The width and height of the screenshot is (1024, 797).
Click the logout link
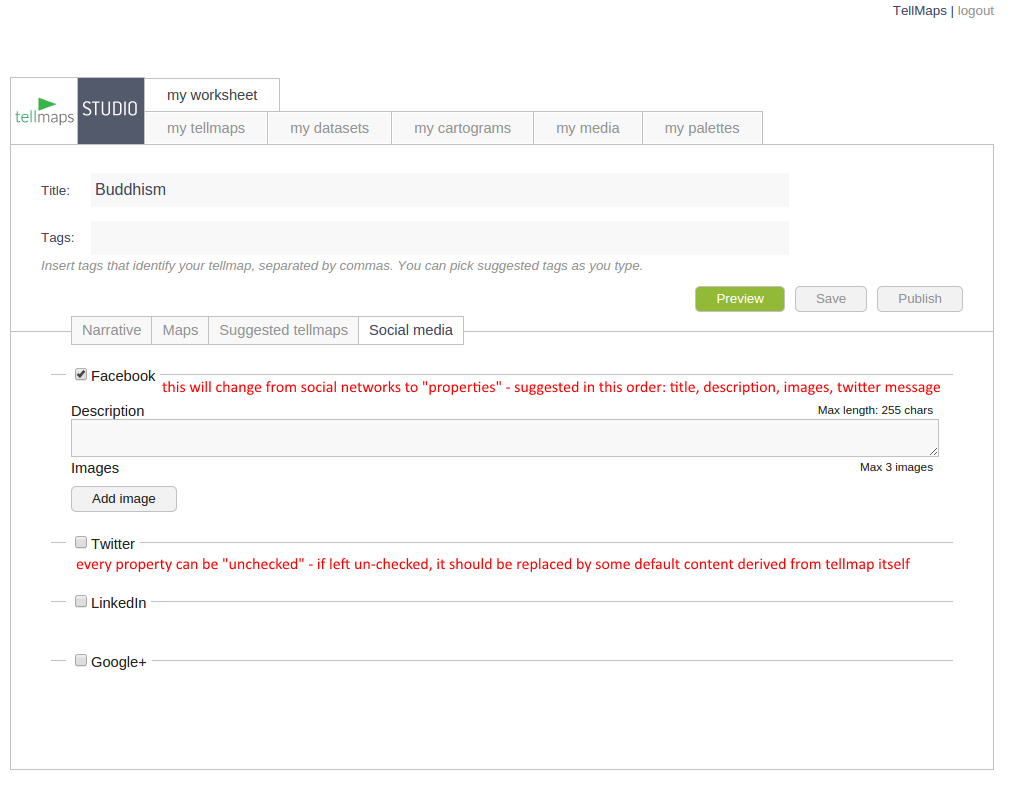[976, 11]
